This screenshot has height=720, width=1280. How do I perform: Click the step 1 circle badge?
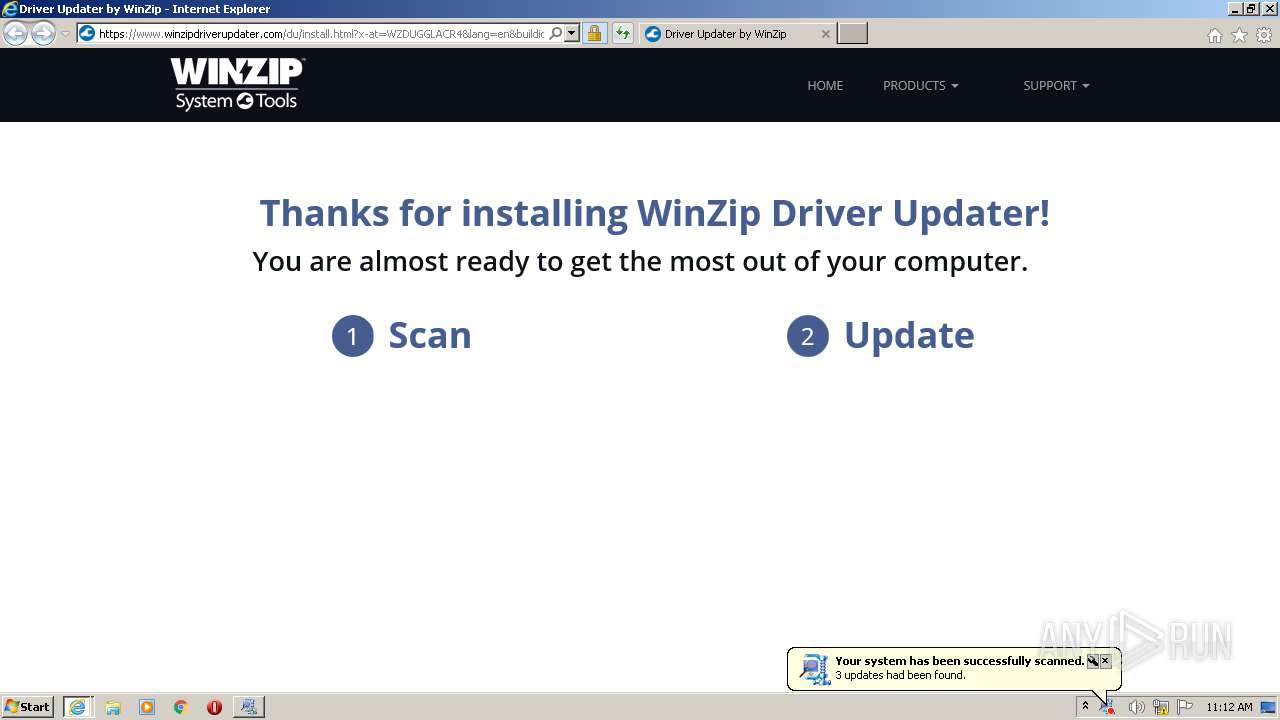click(352, 336)
